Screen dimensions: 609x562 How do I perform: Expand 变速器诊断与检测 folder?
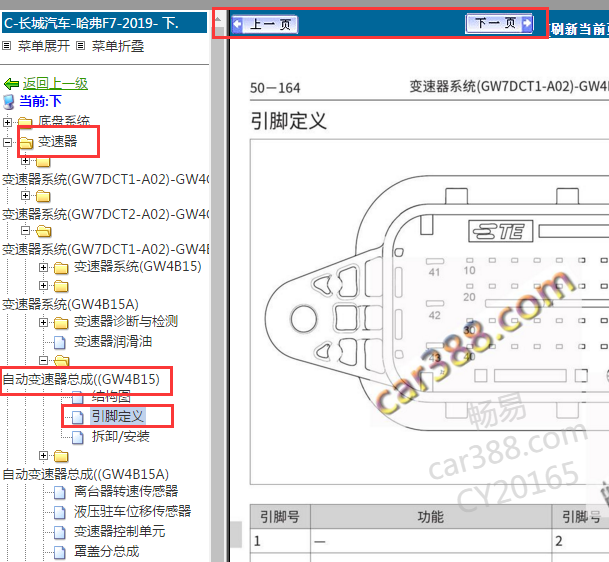click(43, 322)
